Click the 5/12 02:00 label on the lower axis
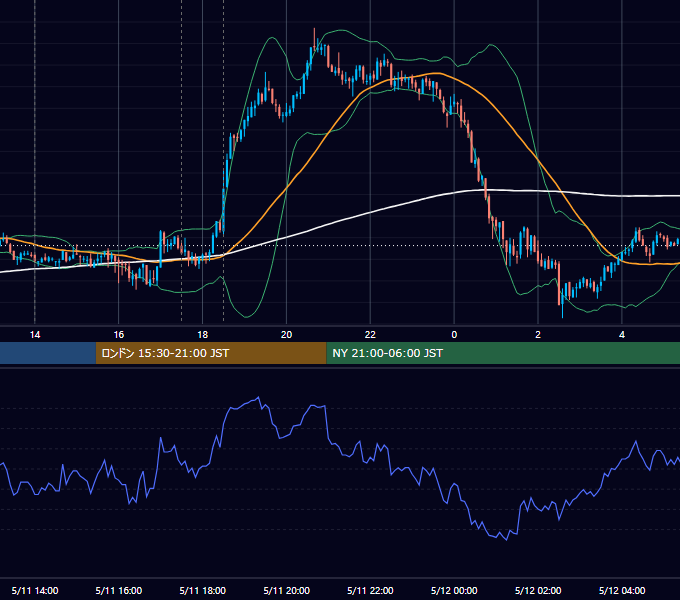 (538, 590)
